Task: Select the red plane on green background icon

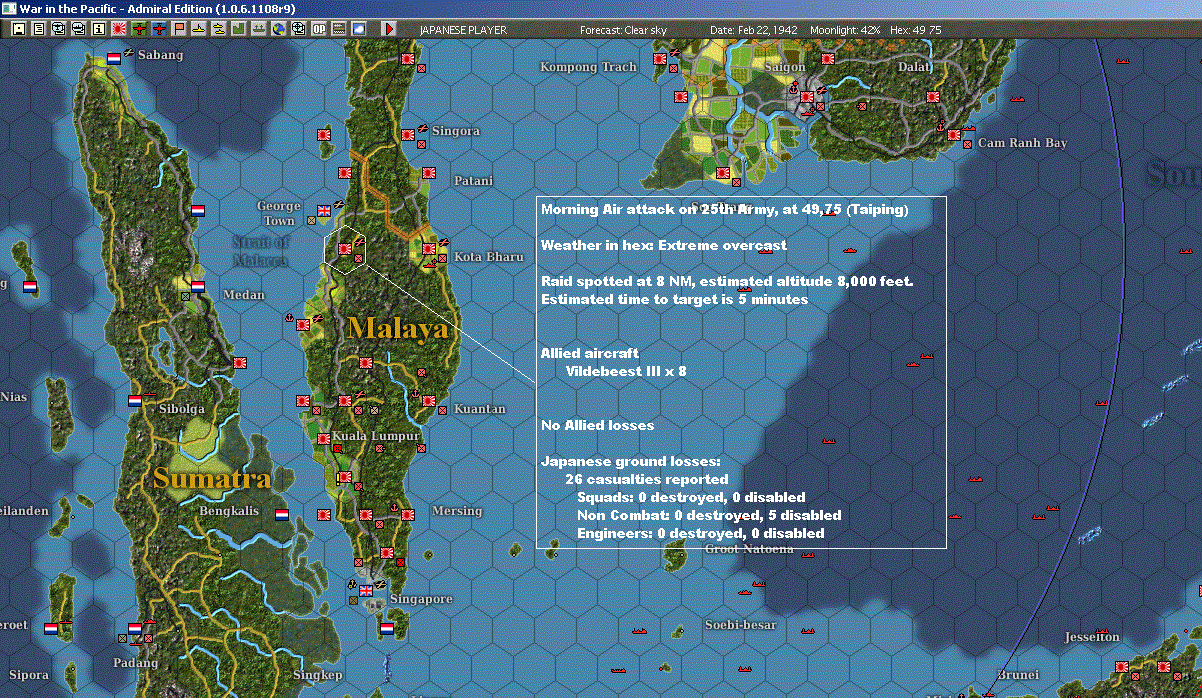Action: (139, 29)
